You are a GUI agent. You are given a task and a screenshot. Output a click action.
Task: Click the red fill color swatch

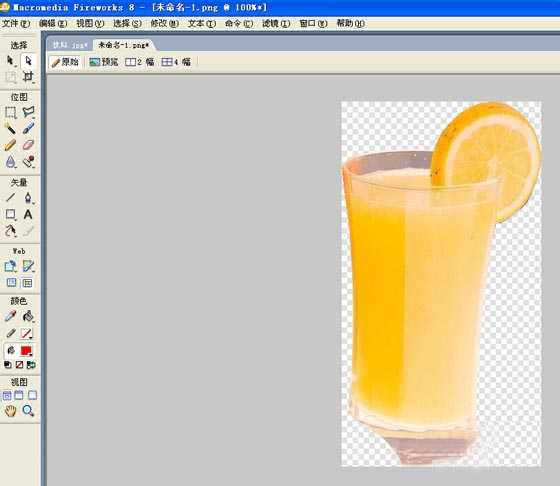coord(26,351)
